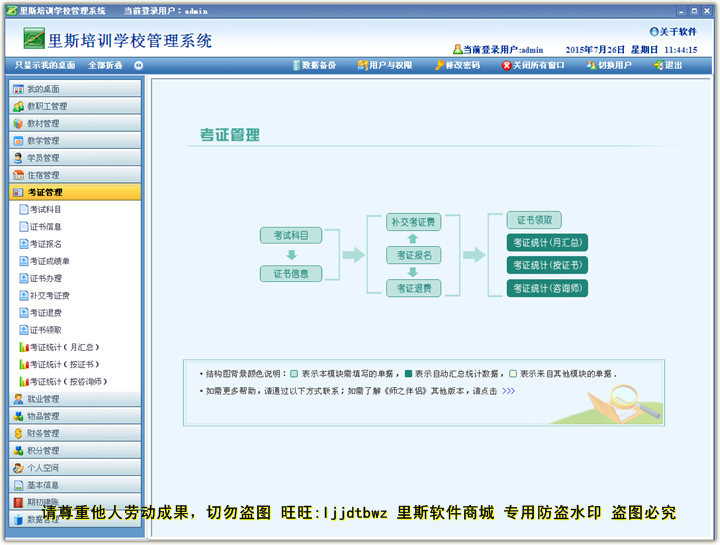Click the 补交考证费 flowchart button
This screenshot has height=545, width=720.
[413, 222]
